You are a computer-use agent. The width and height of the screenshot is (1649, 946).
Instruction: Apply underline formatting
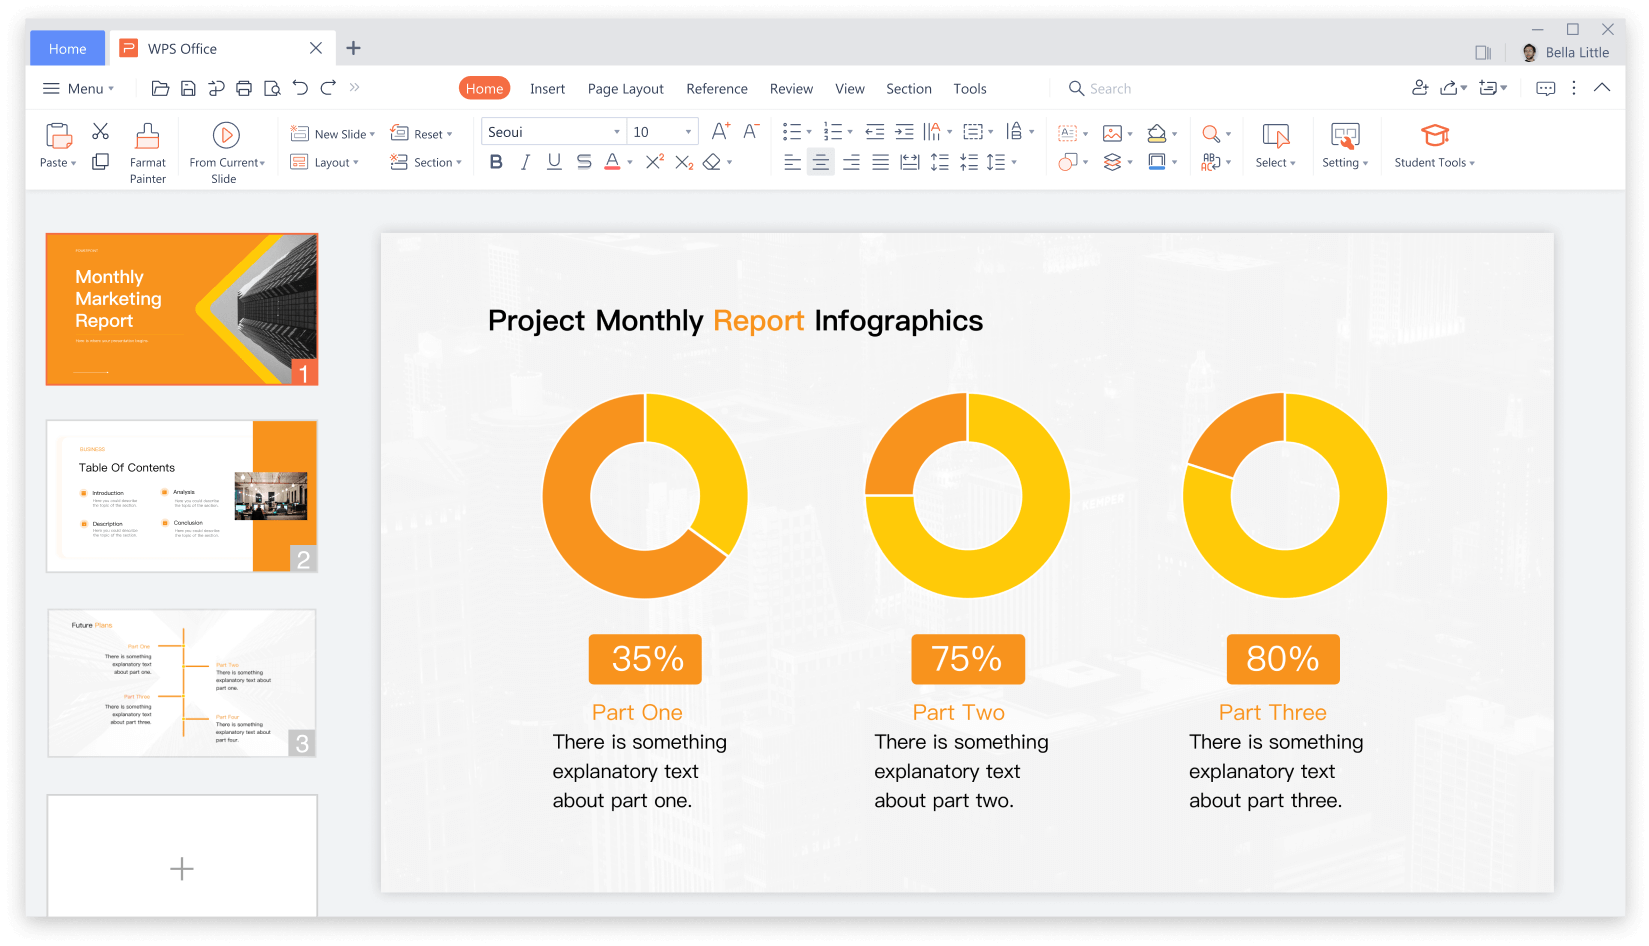point(554,162)
